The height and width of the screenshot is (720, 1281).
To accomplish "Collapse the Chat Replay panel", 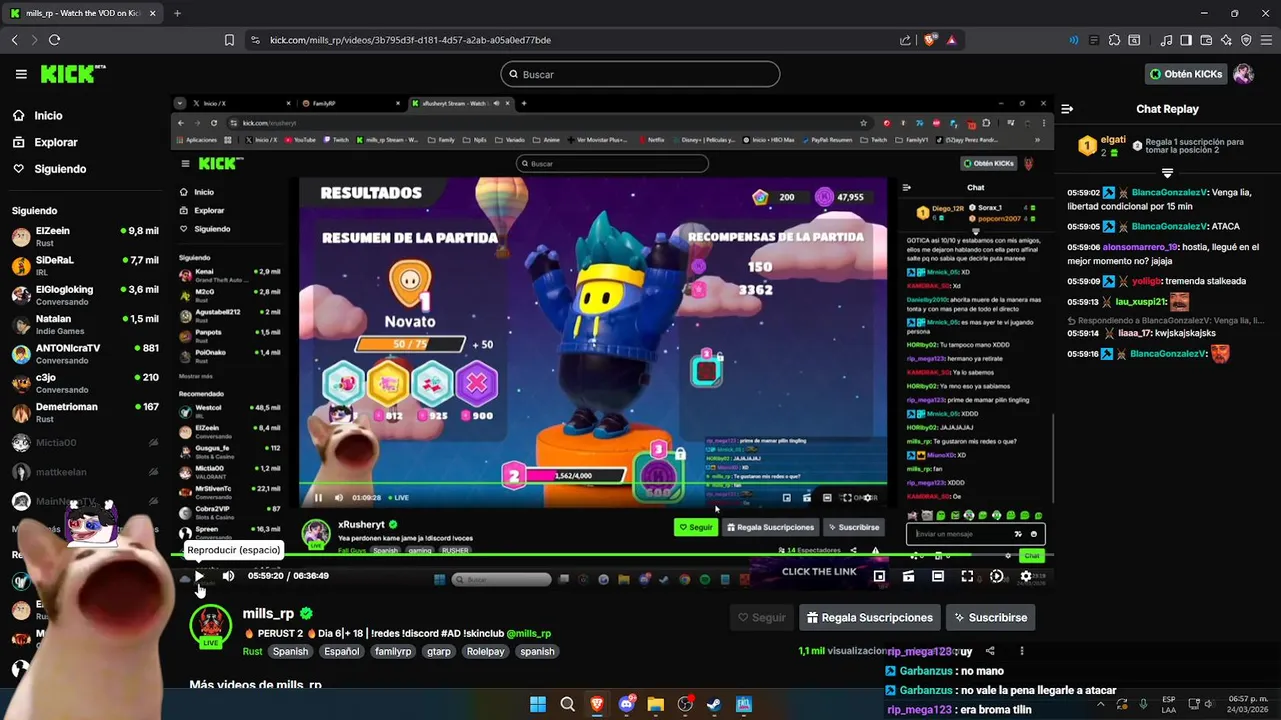I will 1067,109.
